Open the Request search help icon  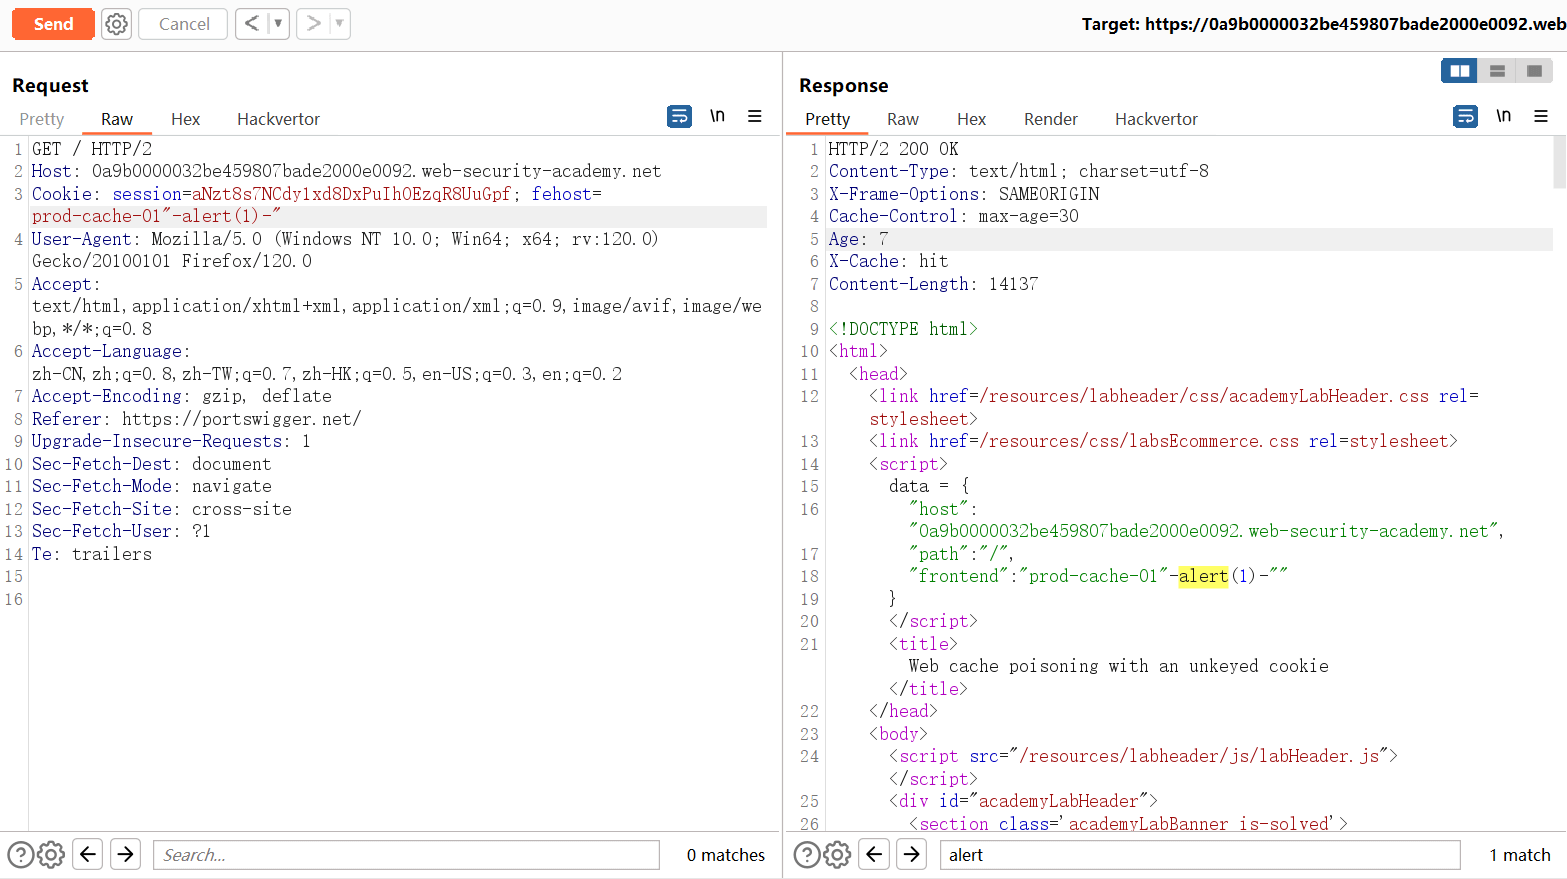20,854
